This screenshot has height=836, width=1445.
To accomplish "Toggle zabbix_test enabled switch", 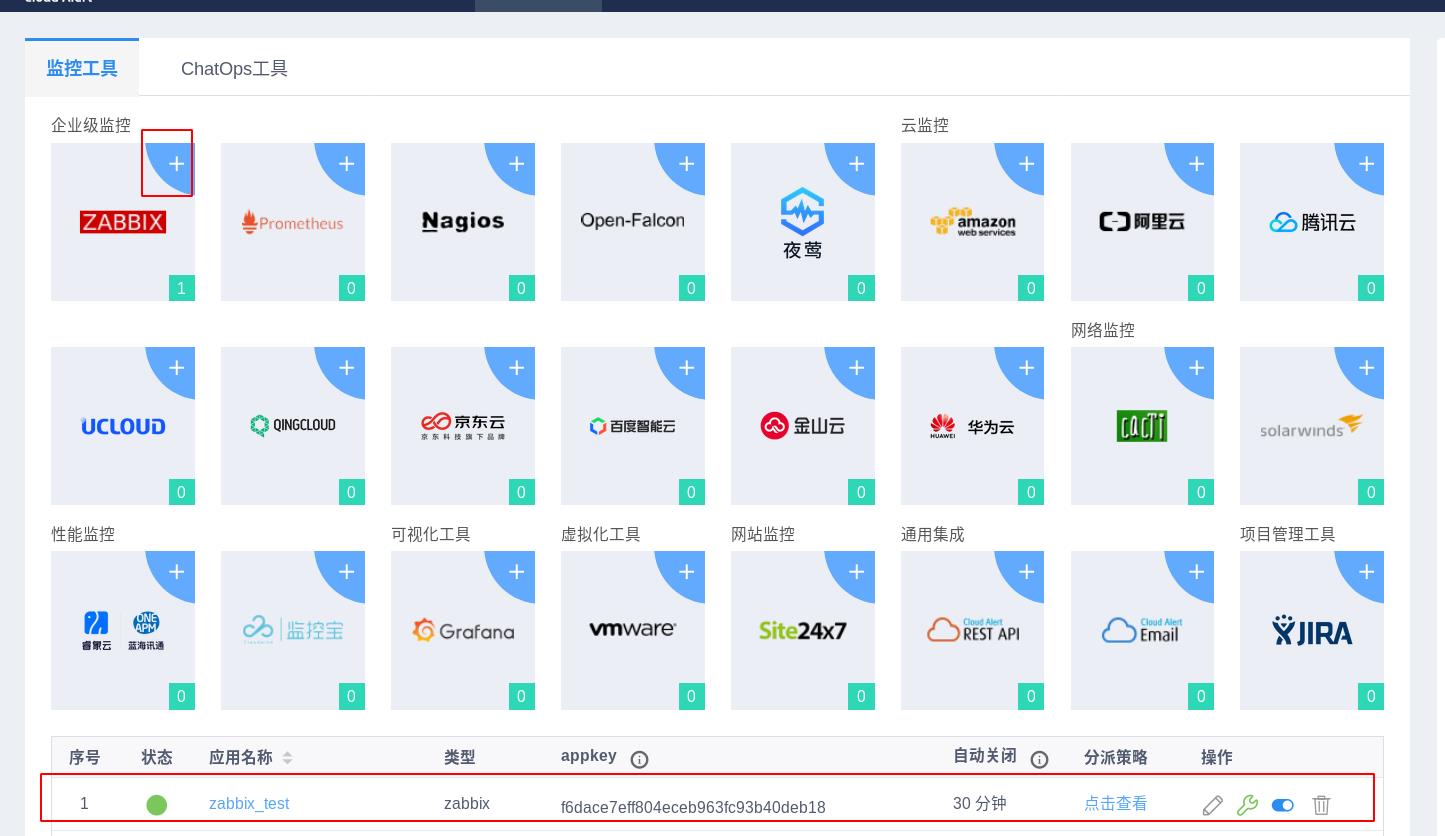I will pyautogui.click(x=1283, y=805).
